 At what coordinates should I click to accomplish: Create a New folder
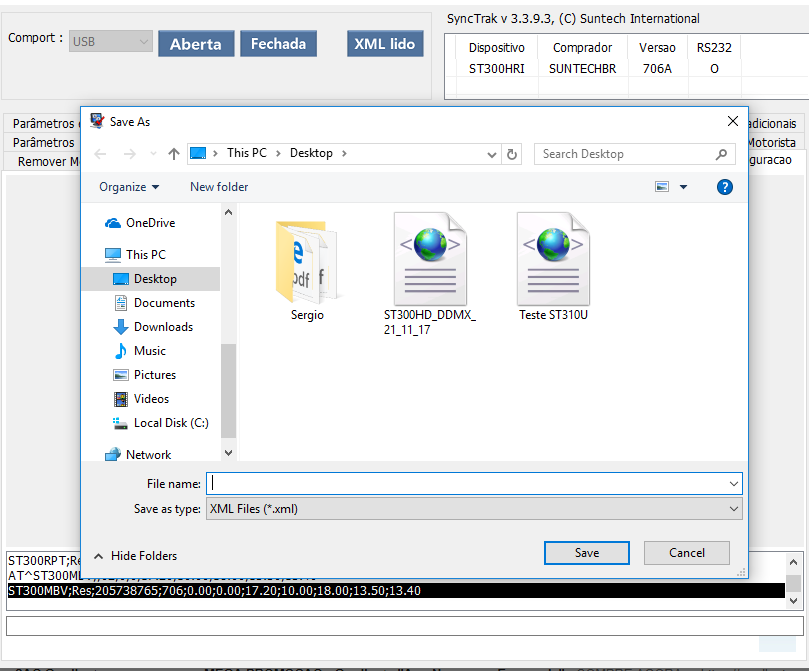coord(219,187)
